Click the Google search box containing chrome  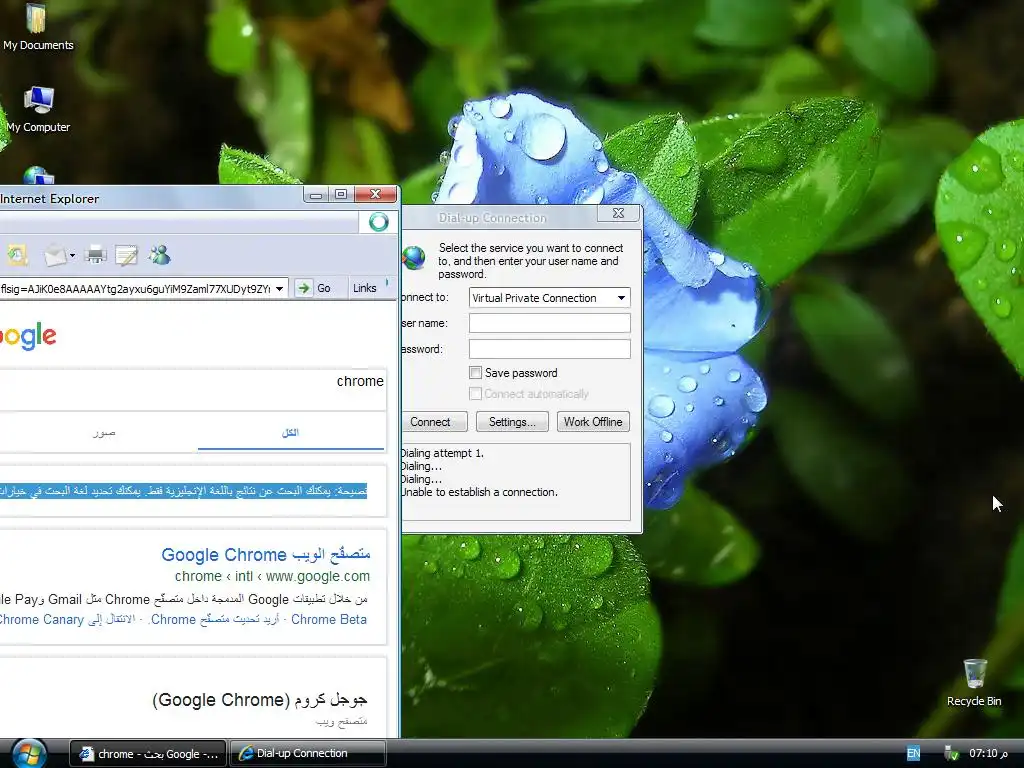(192, 389)
